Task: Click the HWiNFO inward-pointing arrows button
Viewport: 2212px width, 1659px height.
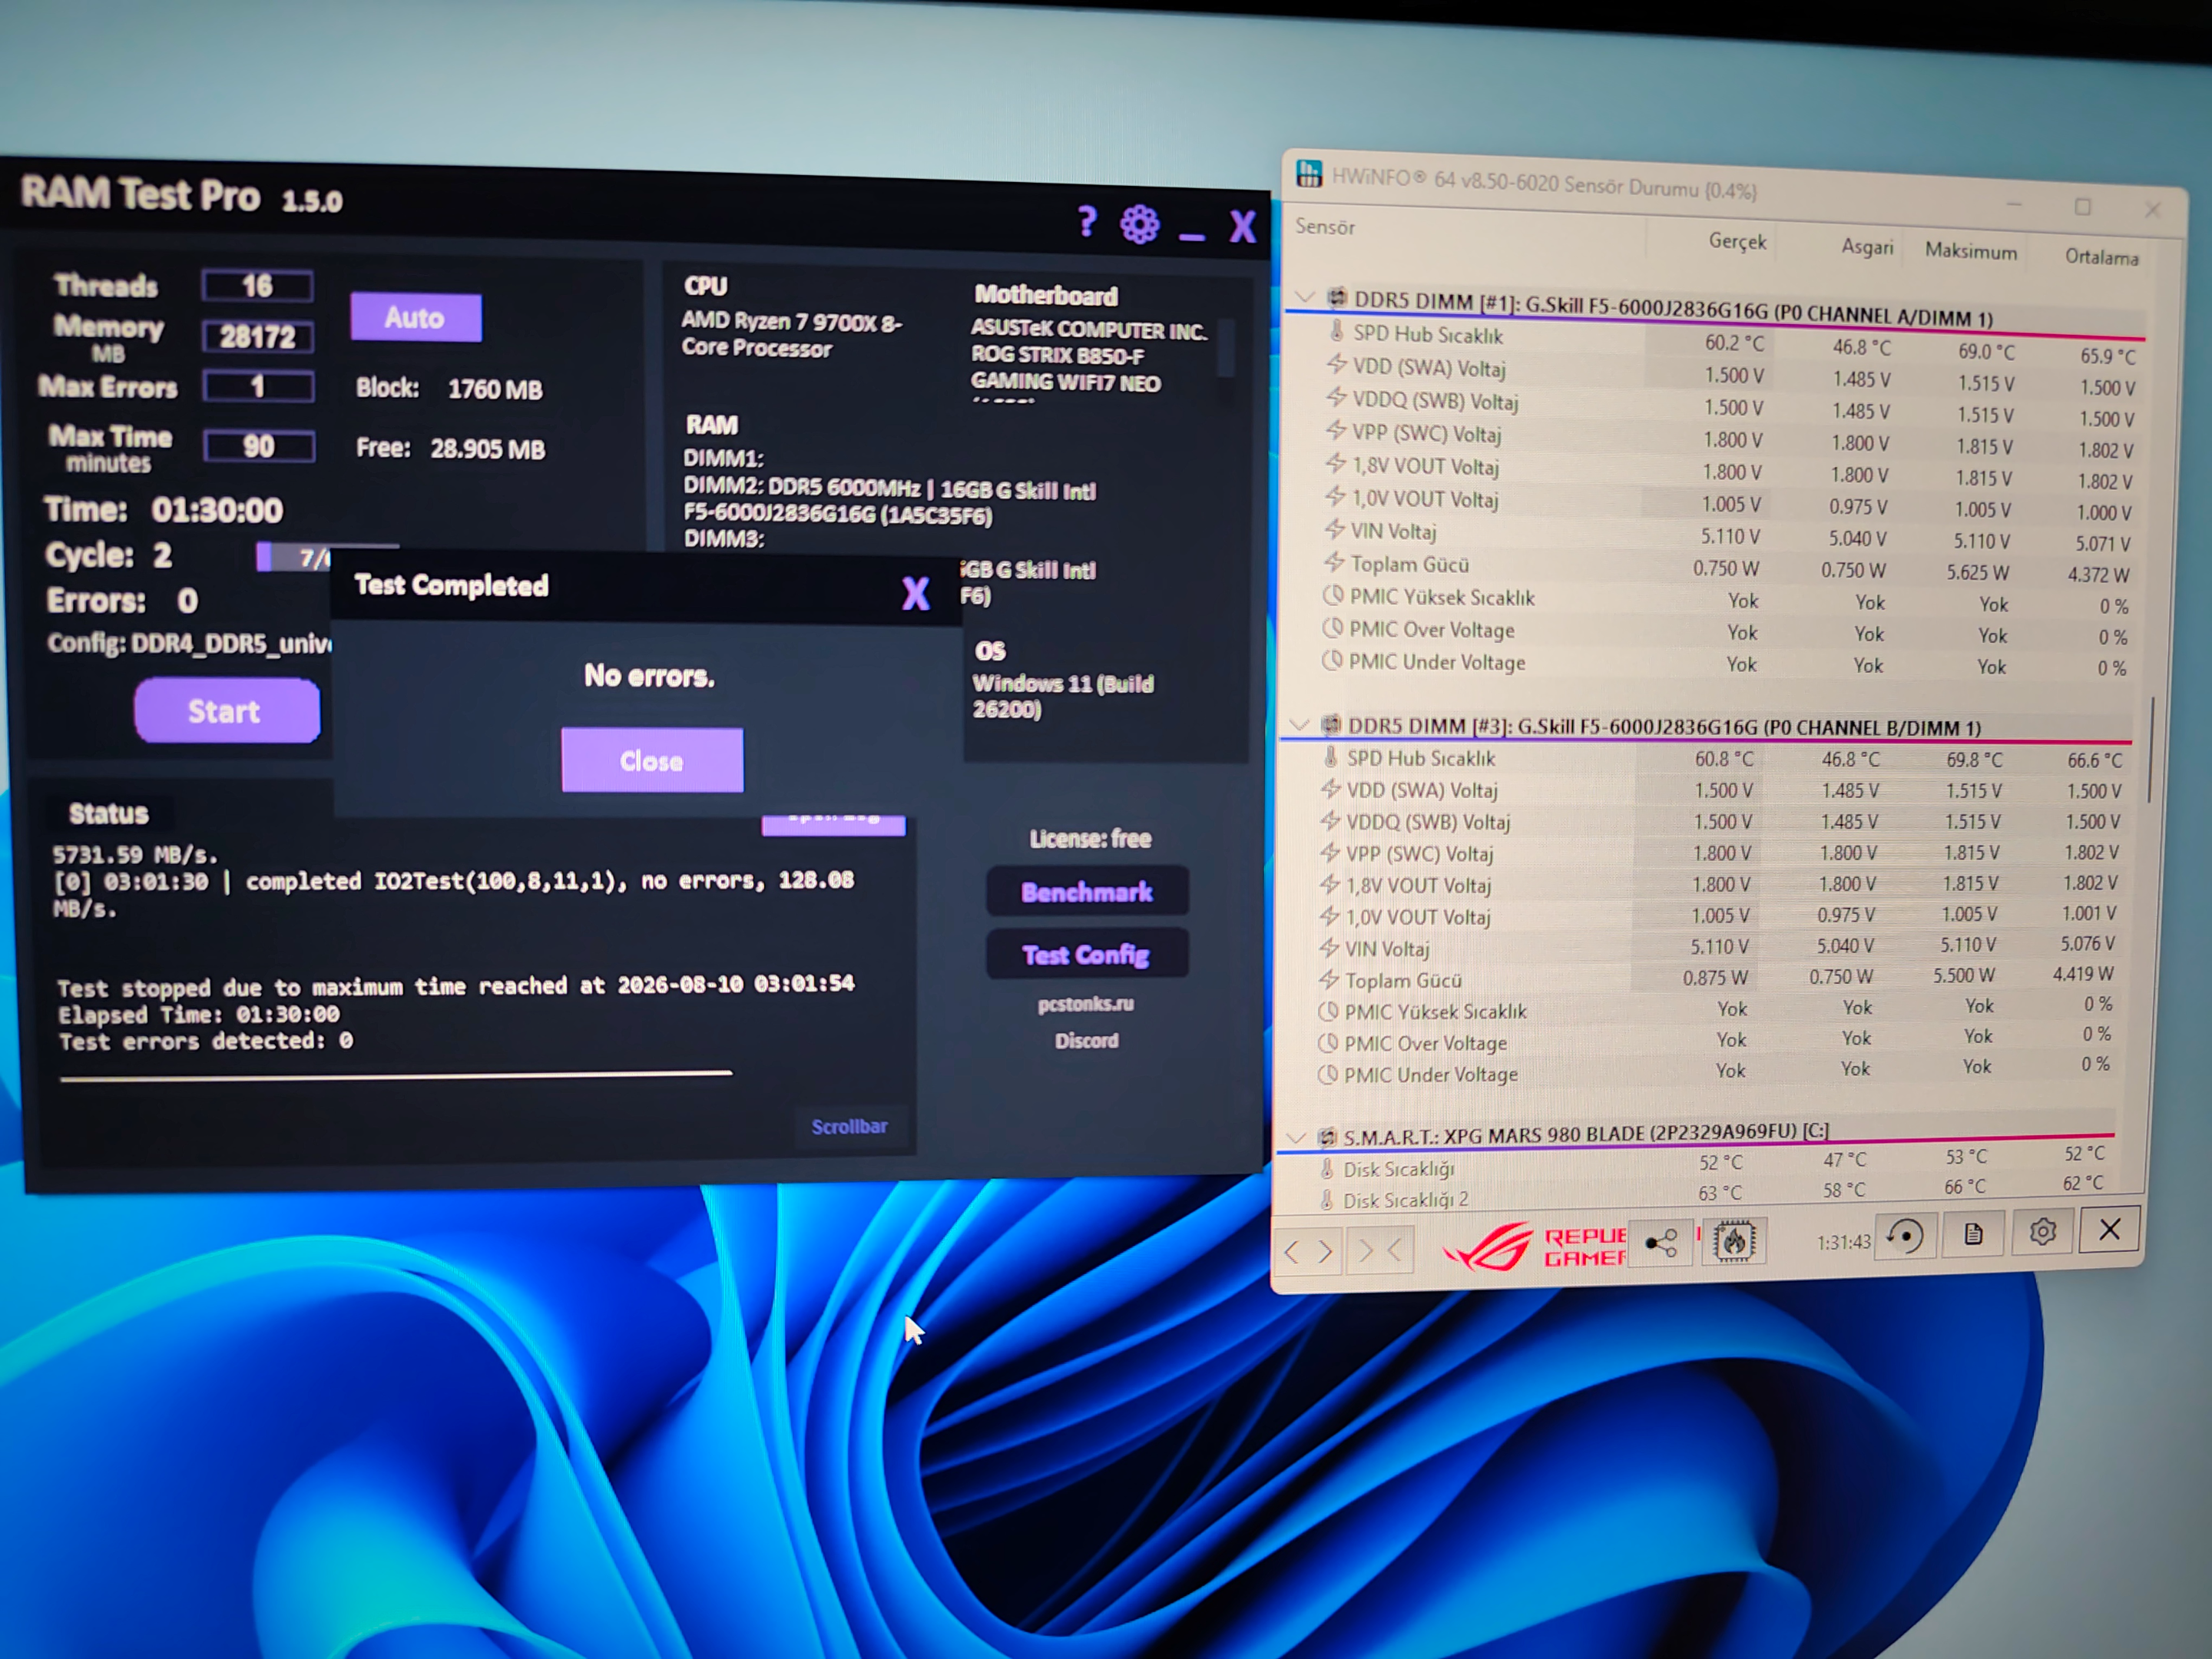Action: click(x=1379, y=1250)
